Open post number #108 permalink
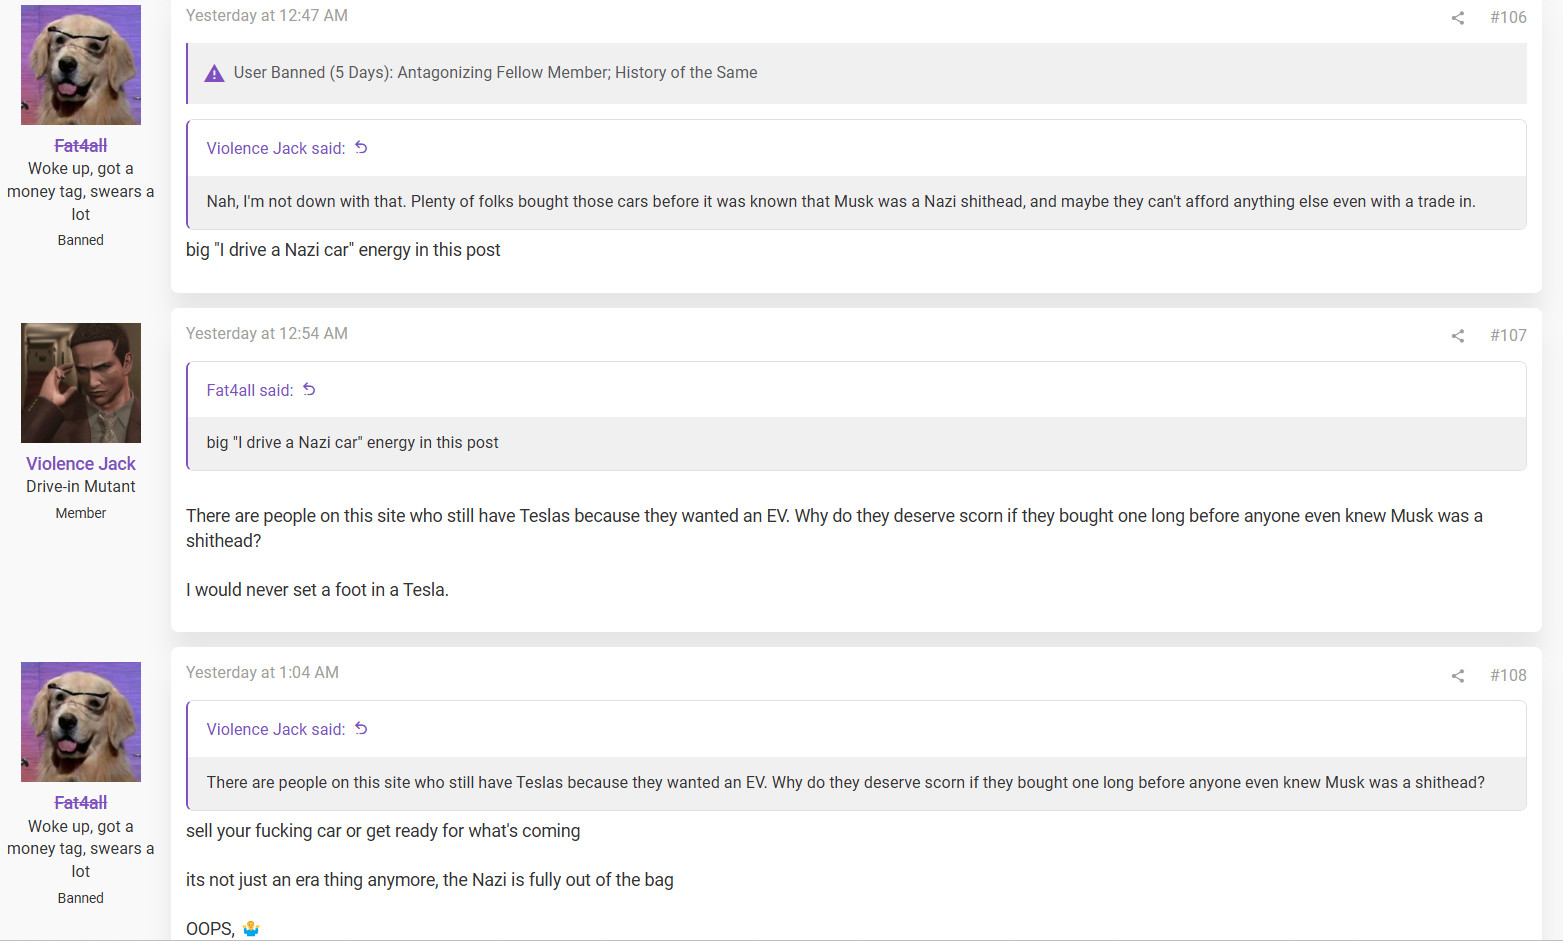1563x941 pixels. 1508,675
